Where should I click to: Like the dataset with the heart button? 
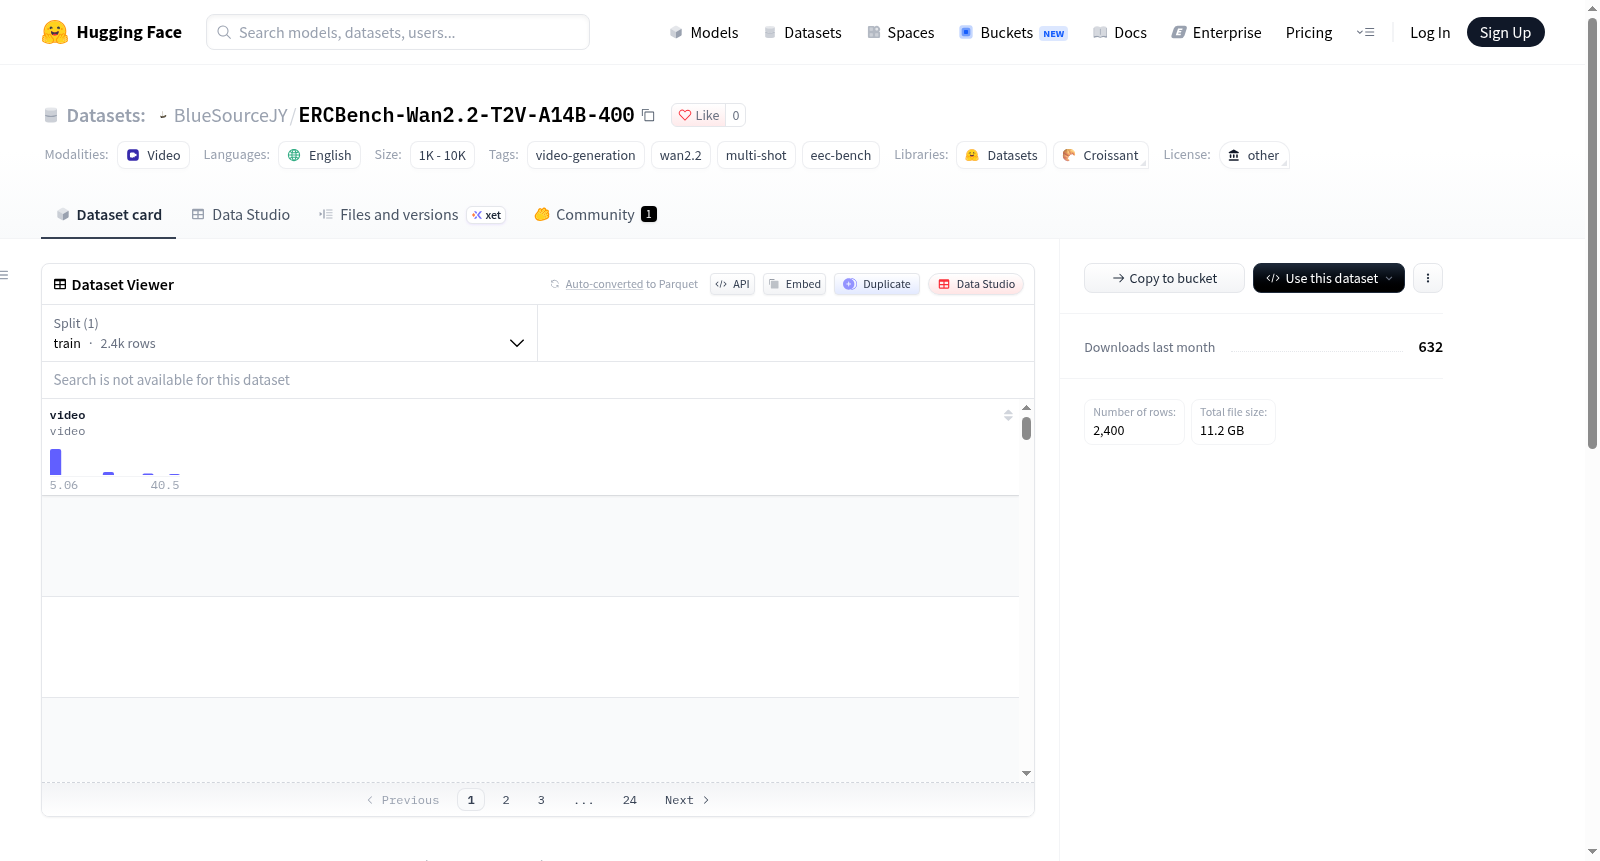coord(699,115)
